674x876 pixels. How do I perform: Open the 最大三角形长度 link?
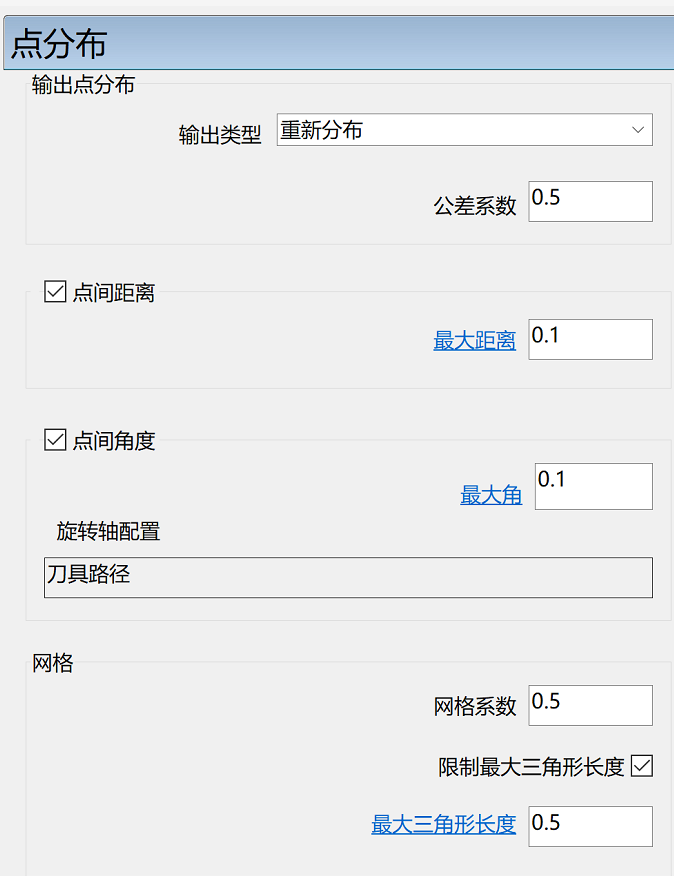[x=444, y=825]
